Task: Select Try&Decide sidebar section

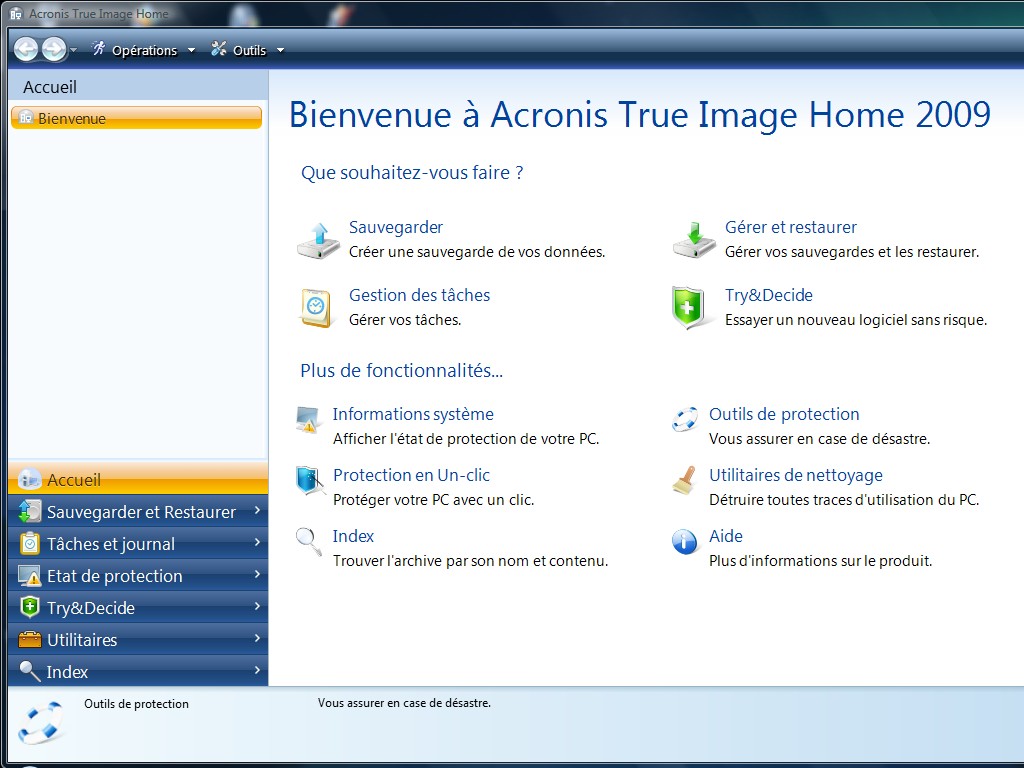Action: tap(138, 607)
